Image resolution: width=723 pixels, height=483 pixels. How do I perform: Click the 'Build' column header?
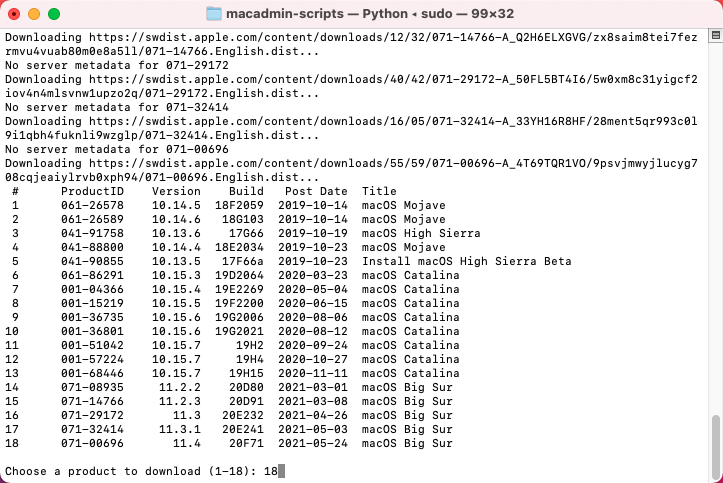coord(246,191)
